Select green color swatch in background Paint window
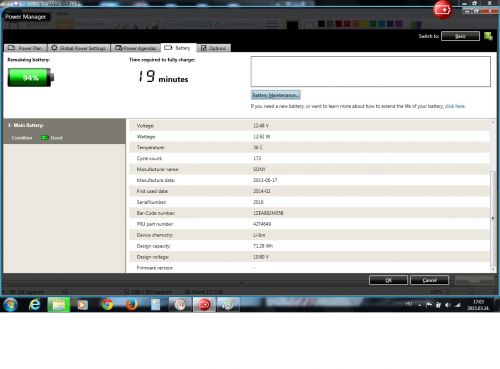 point(373,24)
